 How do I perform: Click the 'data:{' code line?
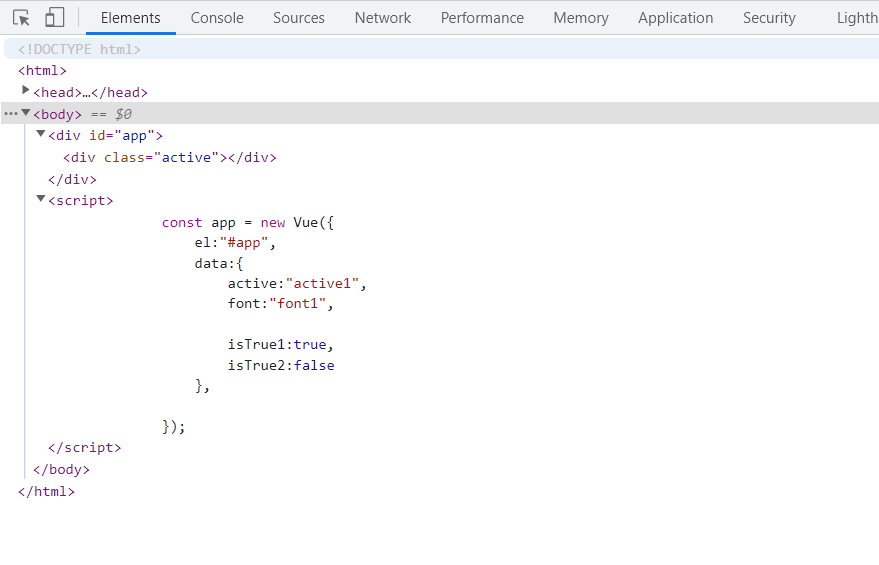pos(219,263)
